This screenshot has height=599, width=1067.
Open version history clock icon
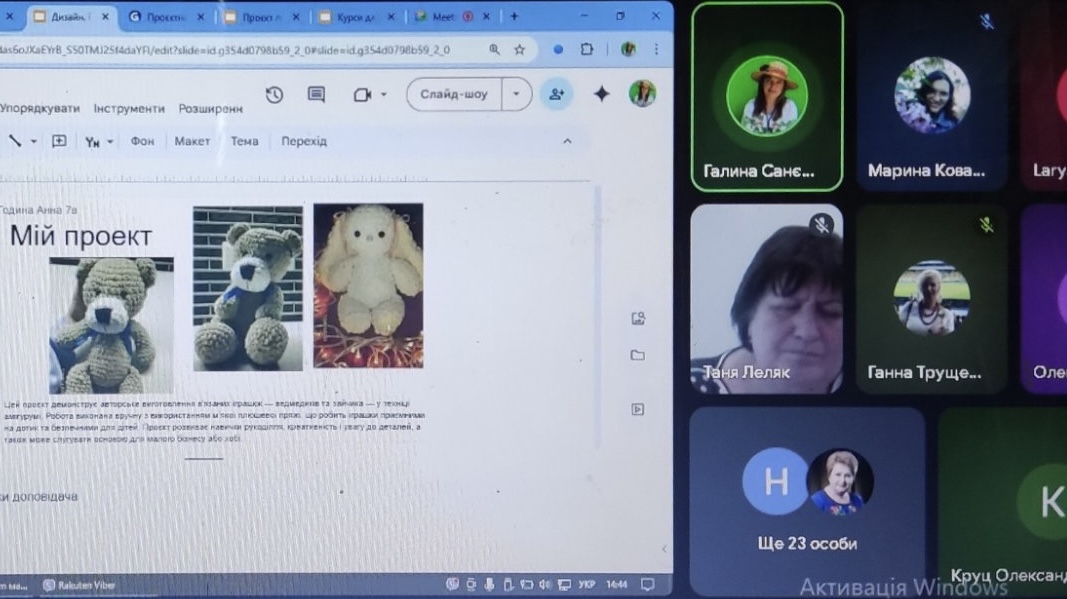(x=274, y=94)
